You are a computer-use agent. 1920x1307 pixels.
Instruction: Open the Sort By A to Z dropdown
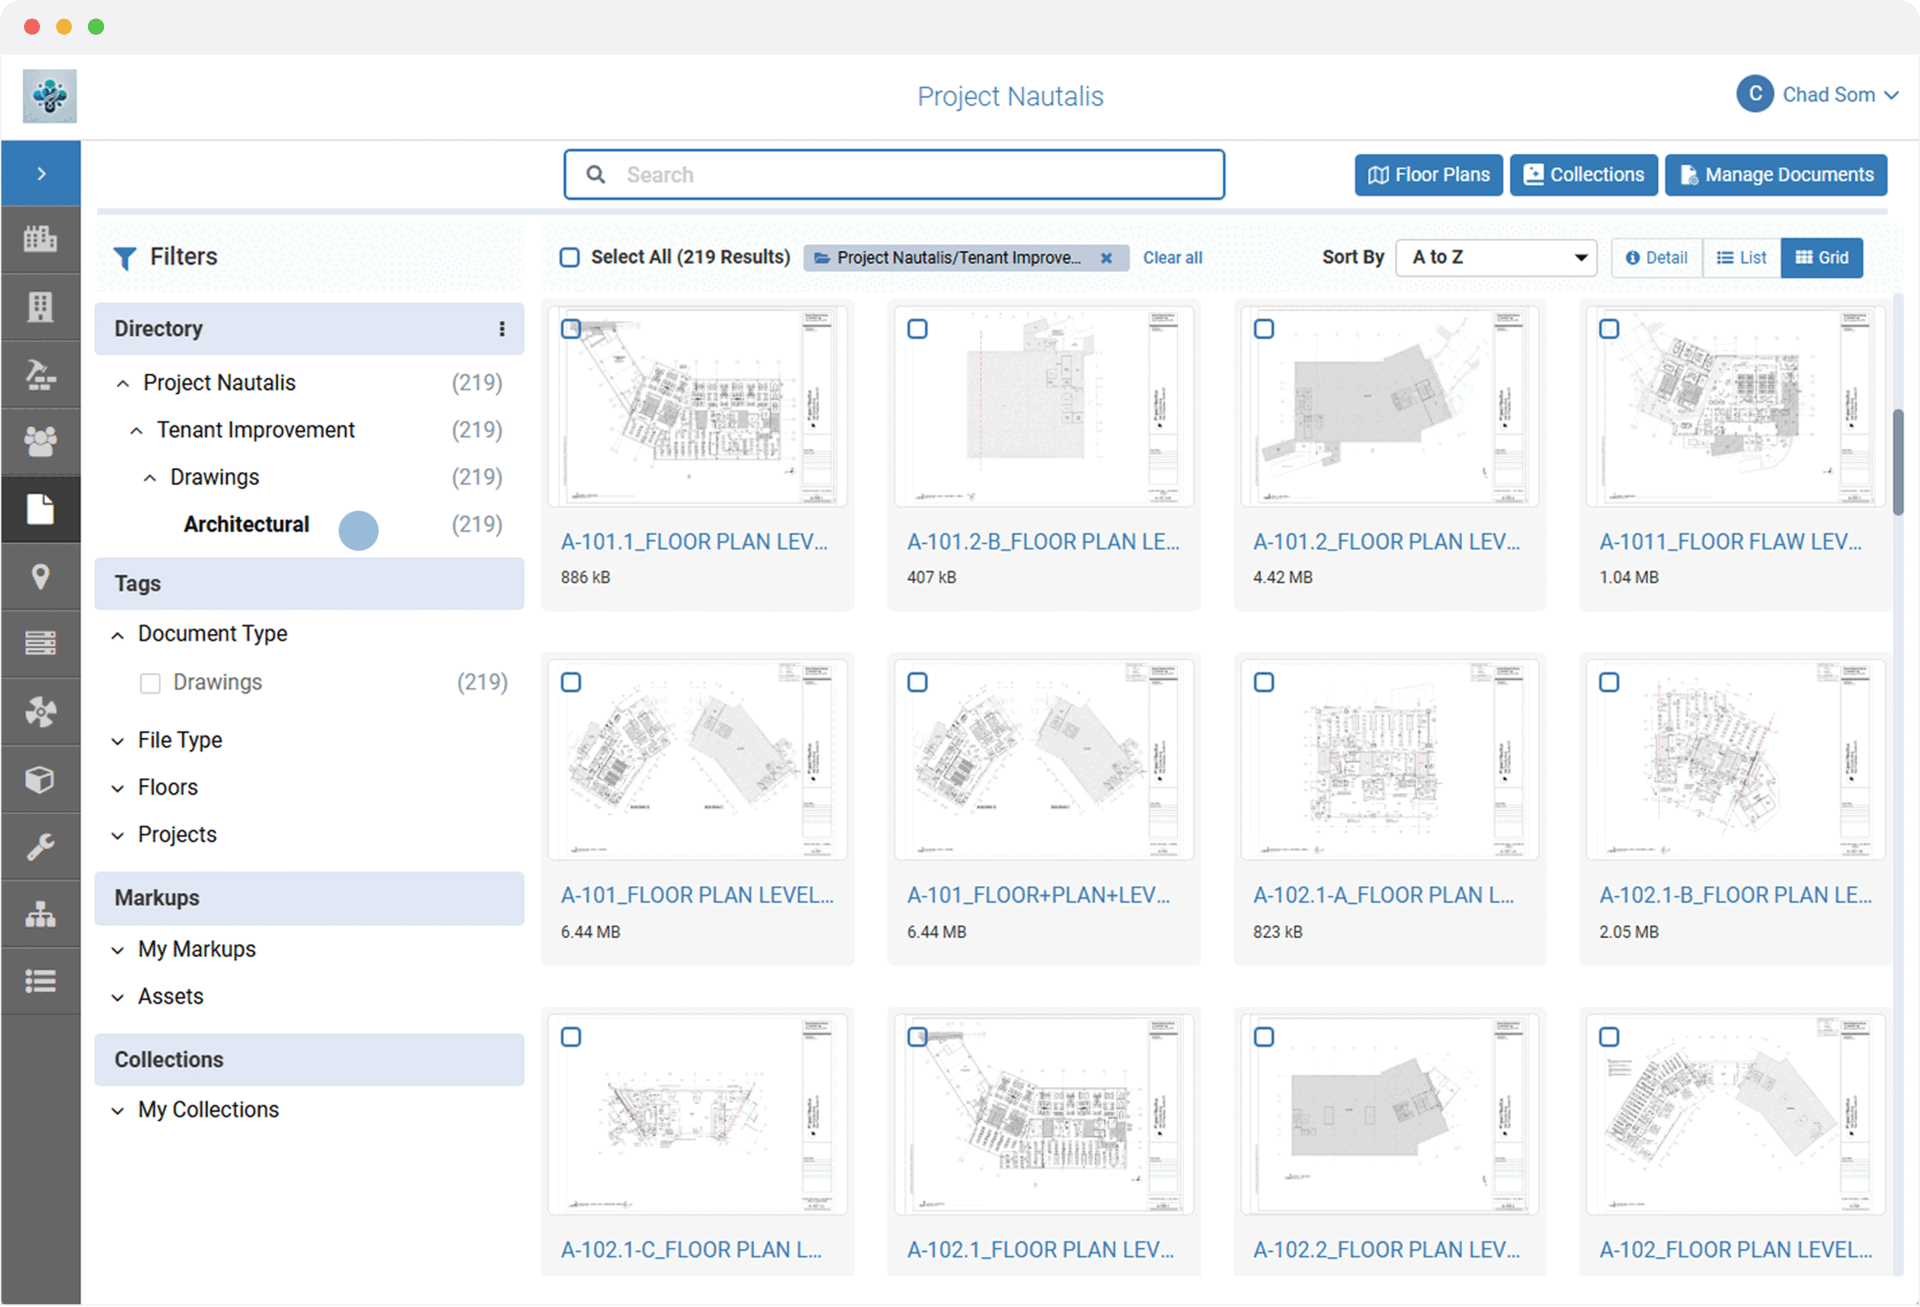point(1495,257)
